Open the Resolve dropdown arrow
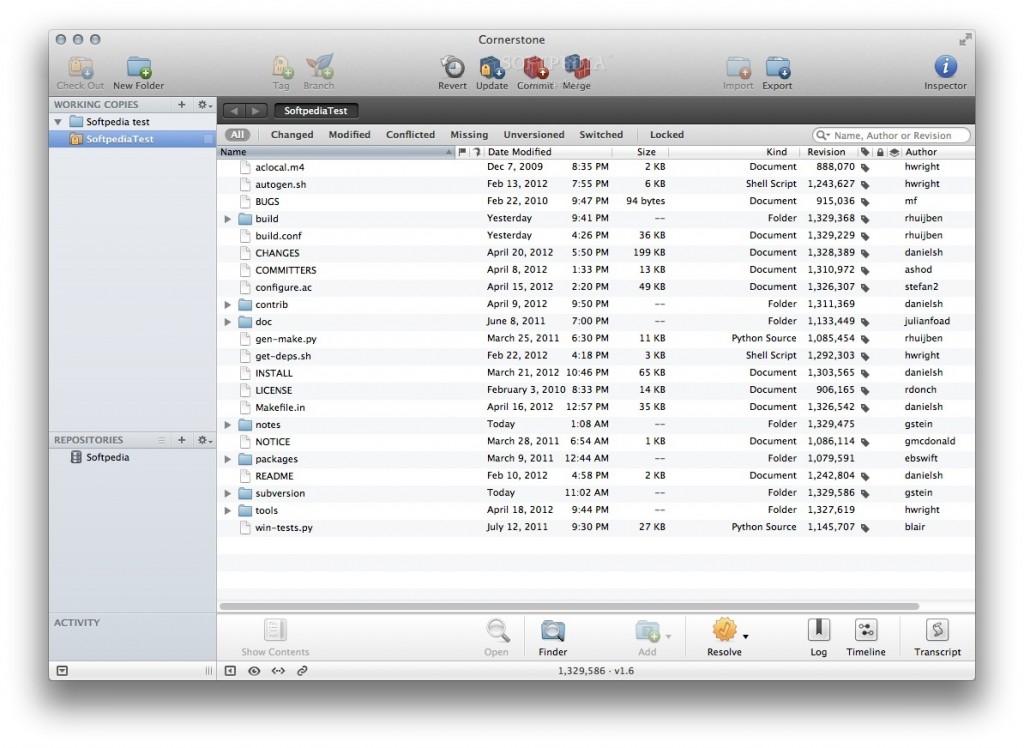The width and height of the screenshot is (1024, 748). [745, 636]
